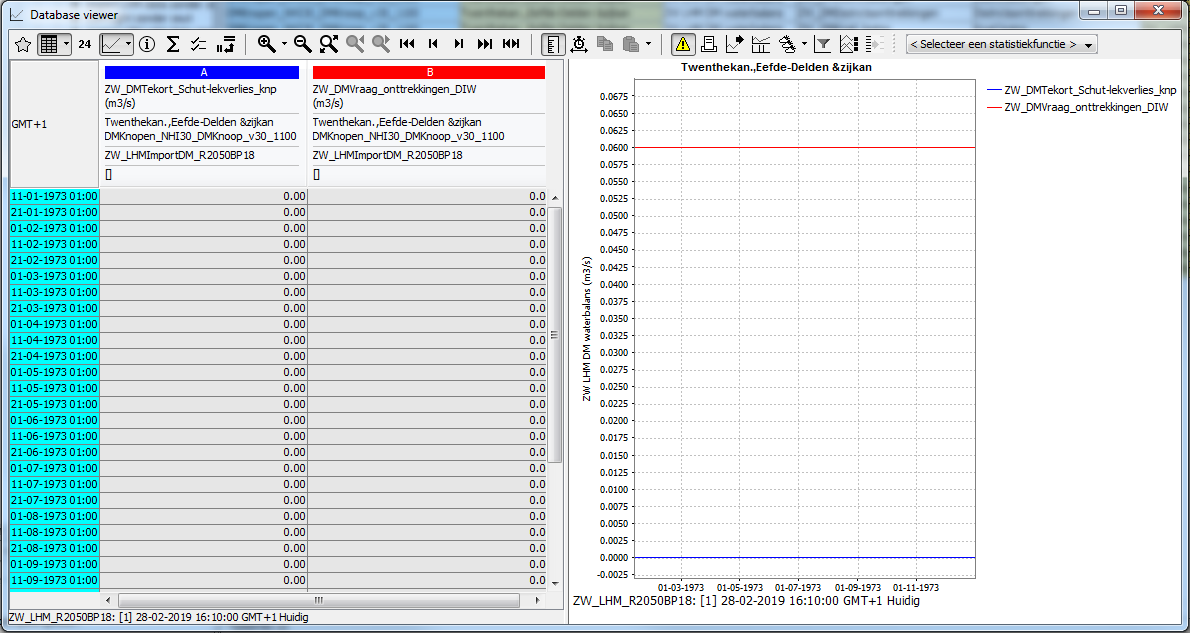Click the vertical scrollbar up arrow

tap(554, 197)
